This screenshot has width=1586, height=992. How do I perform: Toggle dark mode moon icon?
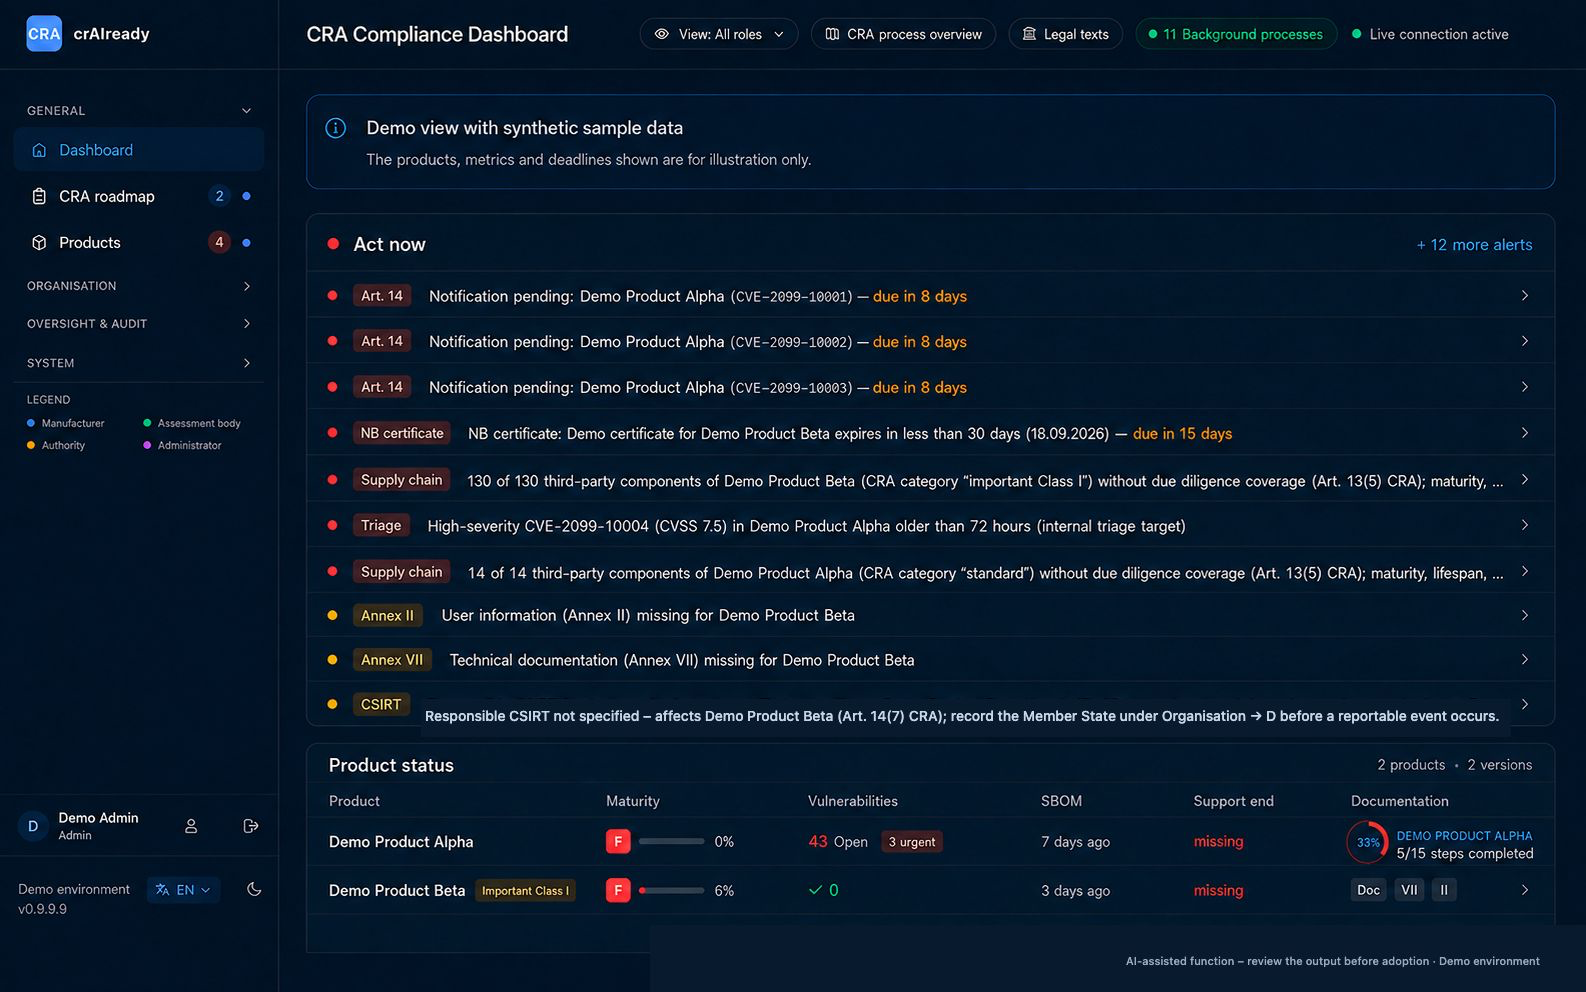254,889
